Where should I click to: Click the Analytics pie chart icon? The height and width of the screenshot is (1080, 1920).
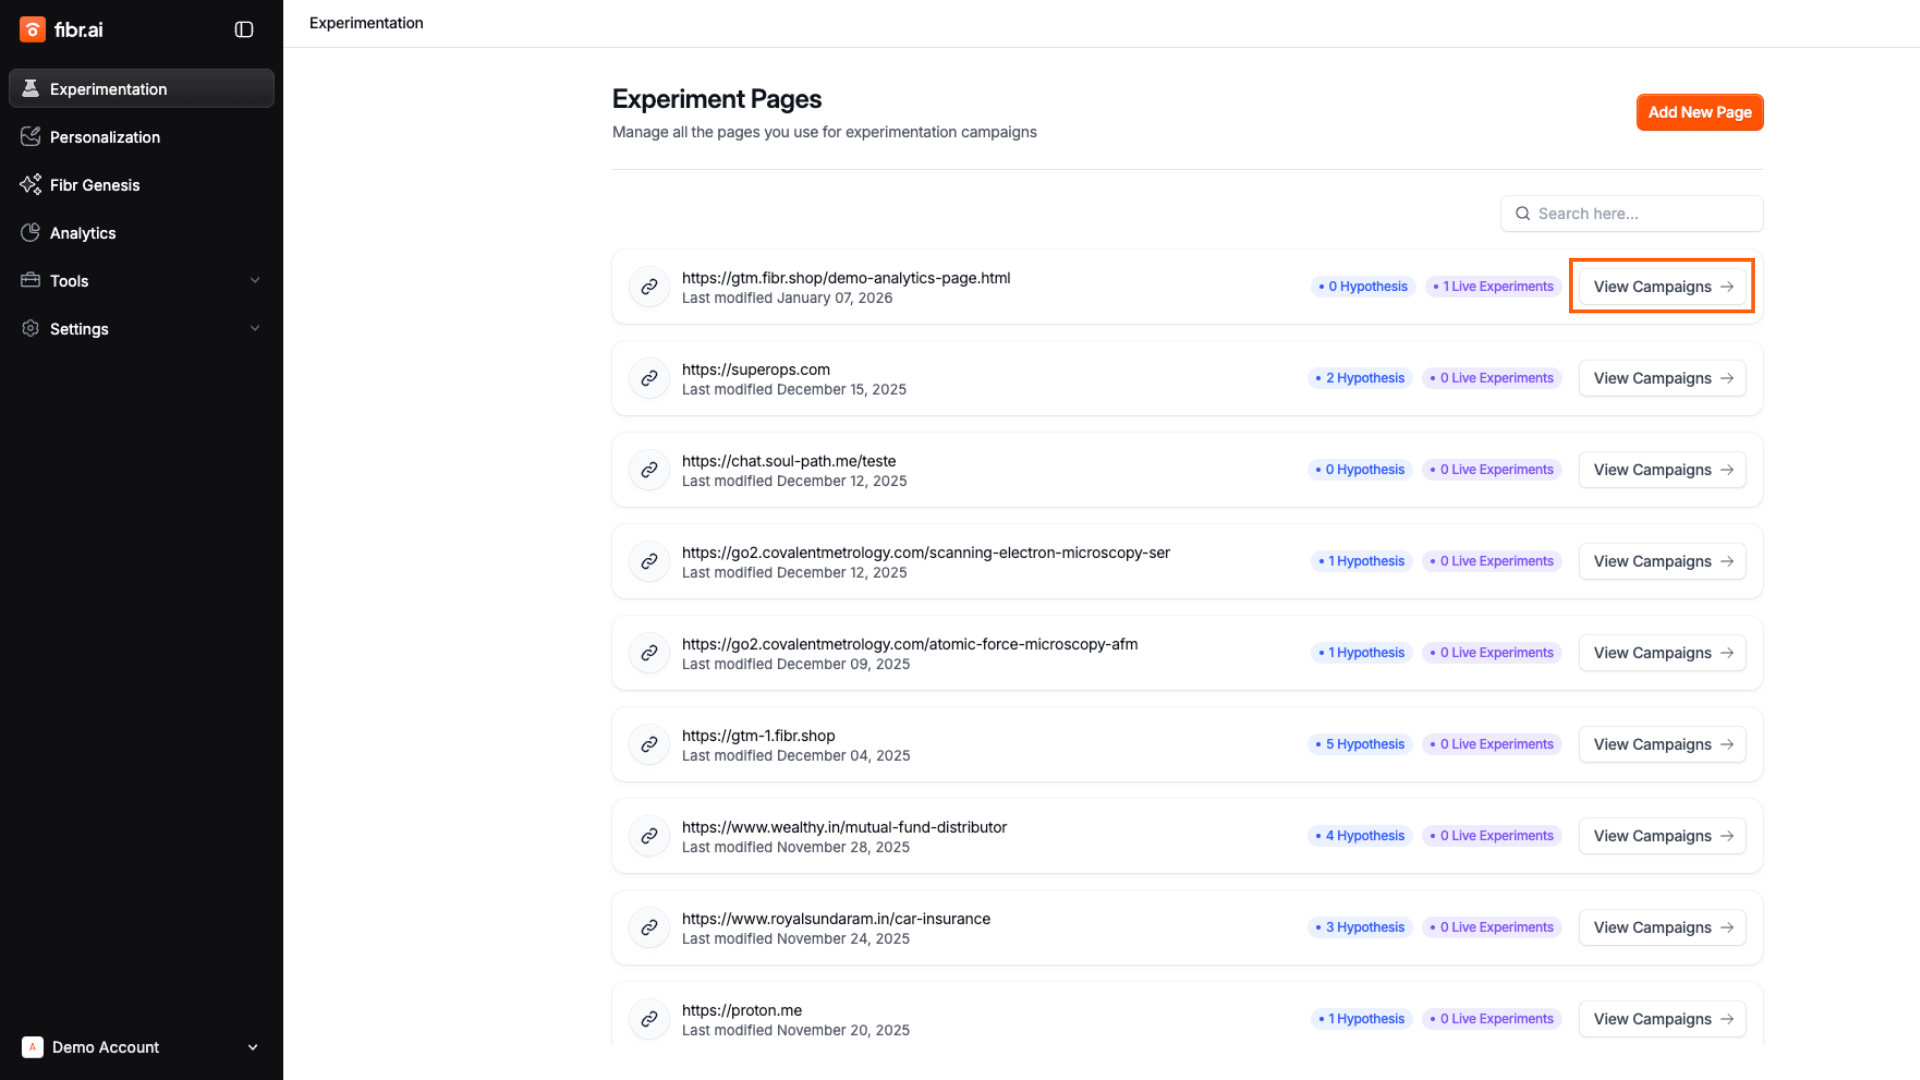[30, 233]
